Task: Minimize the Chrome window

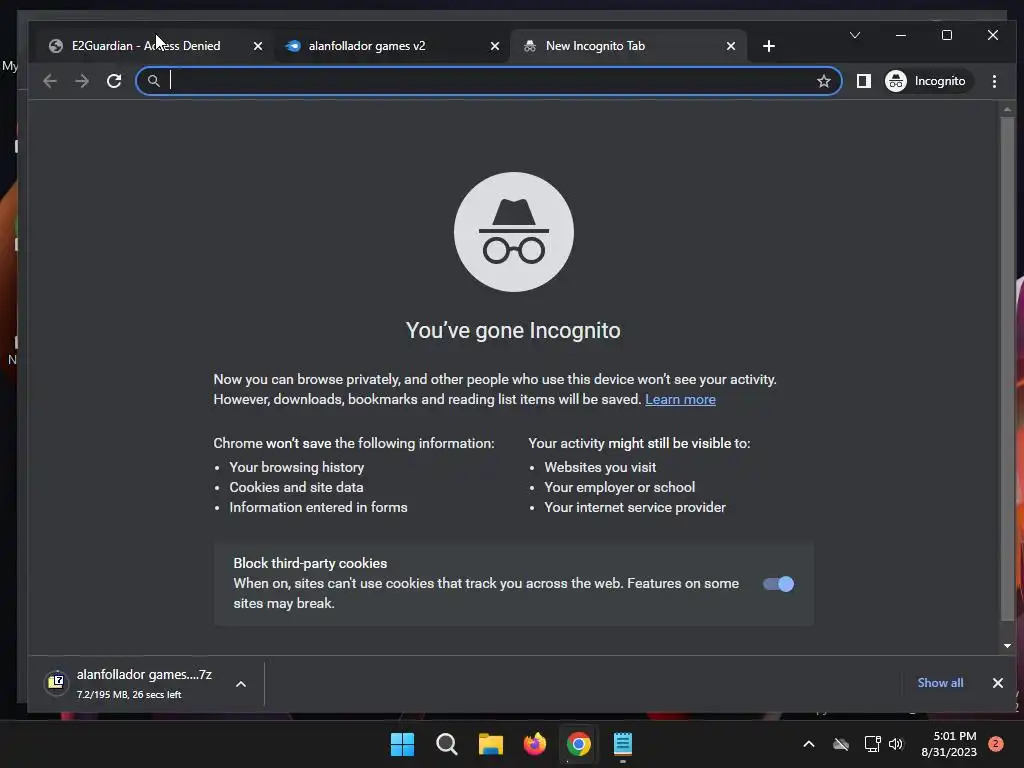Action: [x=901, y=35]
